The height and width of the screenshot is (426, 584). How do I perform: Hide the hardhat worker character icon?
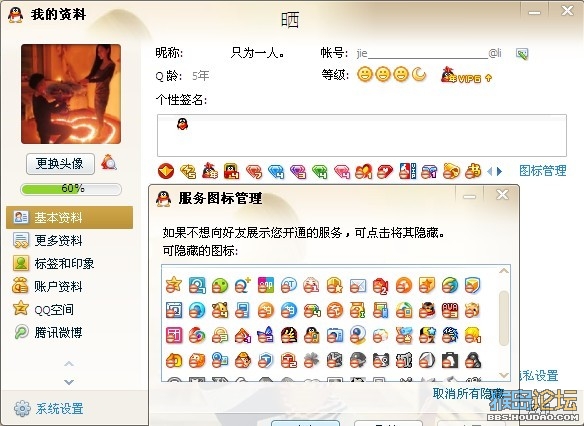pyautogui.click(x=243, y=360)
